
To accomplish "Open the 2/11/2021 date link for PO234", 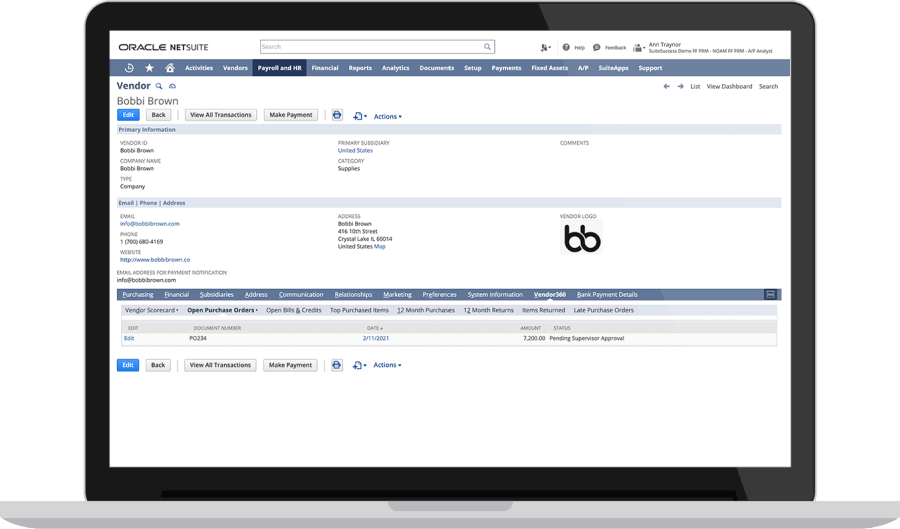I will [376, 338].
